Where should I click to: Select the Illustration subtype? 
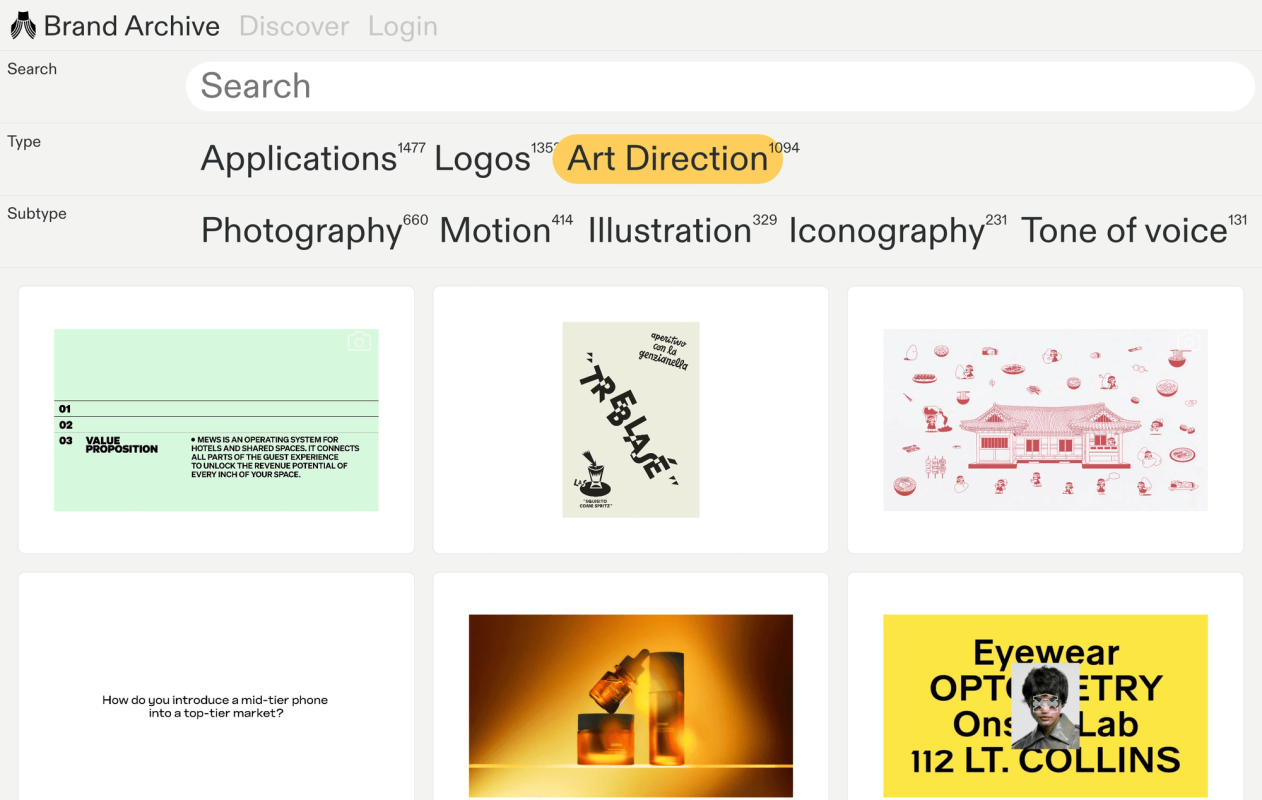(669, 231)
